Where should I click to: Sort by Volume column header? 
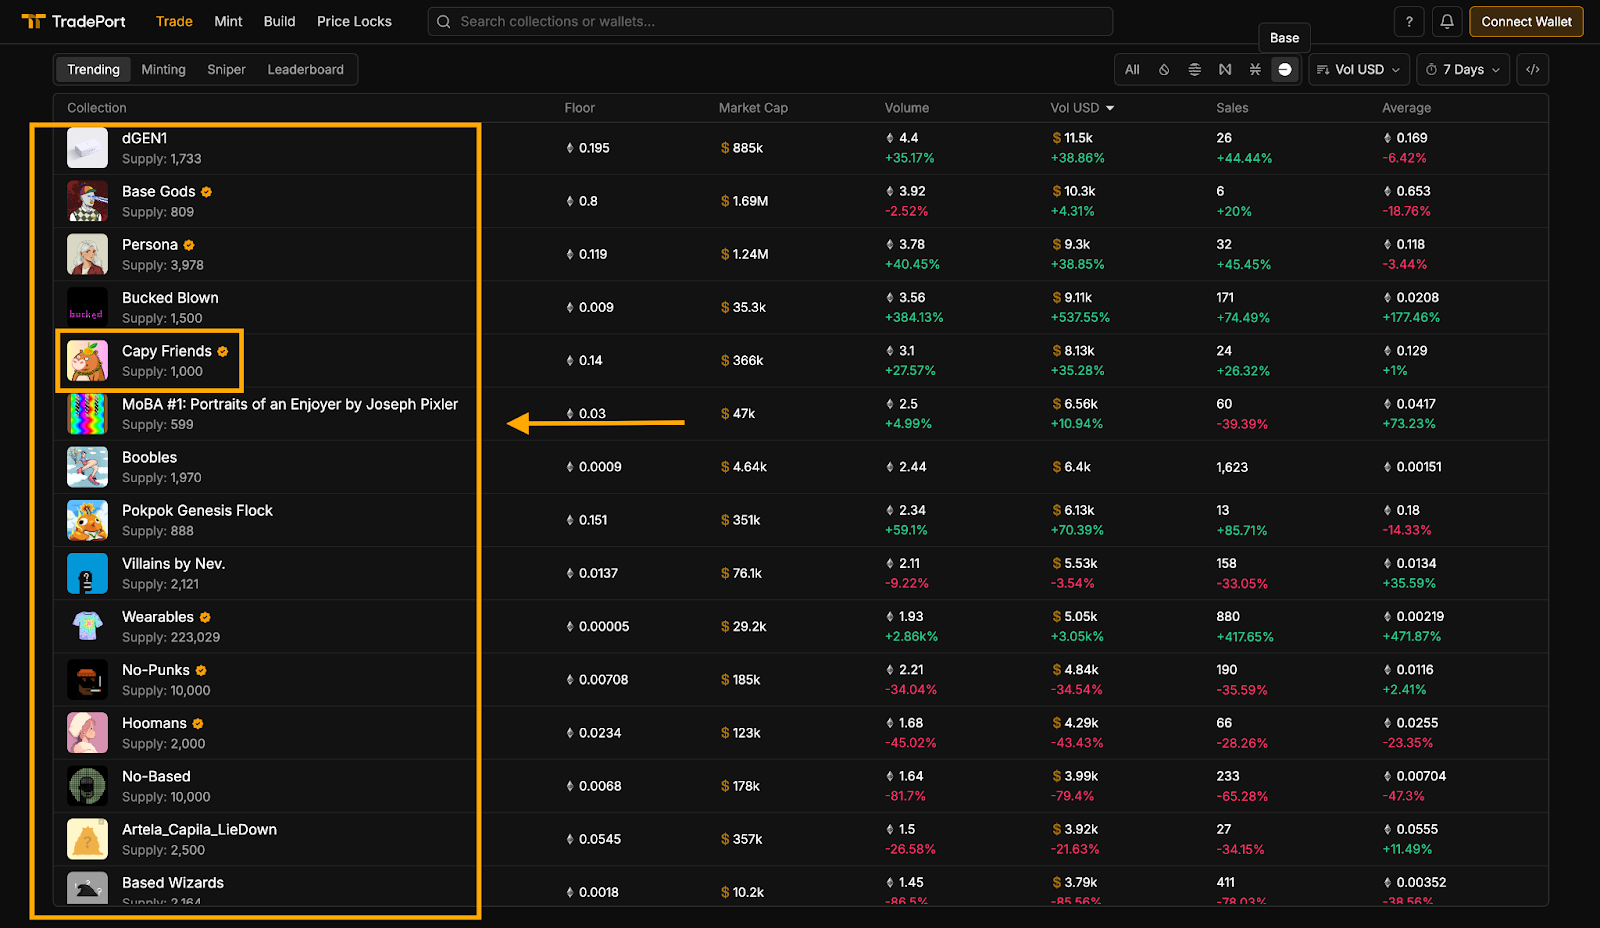pos(907,108)
